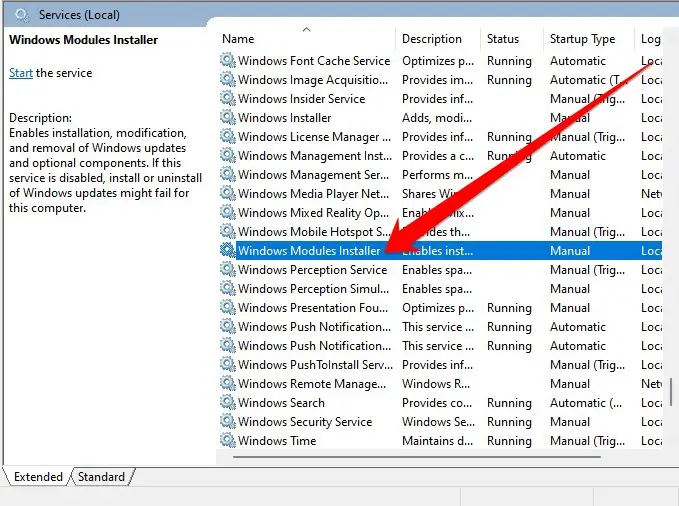
Task: Click gear icon for Windows Modules Installer
Action: 227,250
